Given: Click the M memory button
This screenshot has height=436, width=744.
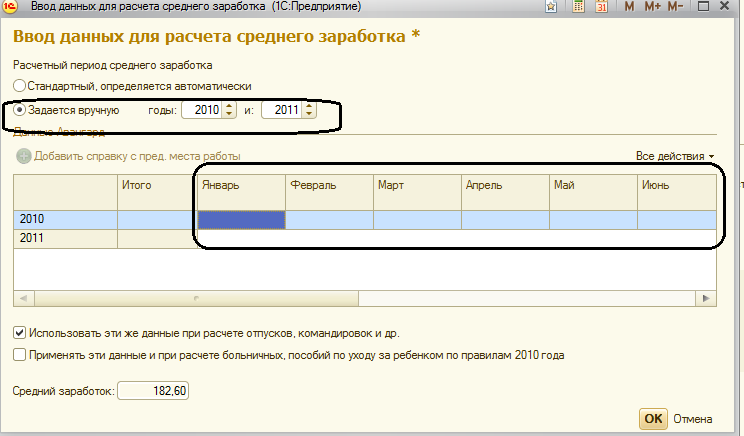Looking at the screenshot, I should point(629,7).
